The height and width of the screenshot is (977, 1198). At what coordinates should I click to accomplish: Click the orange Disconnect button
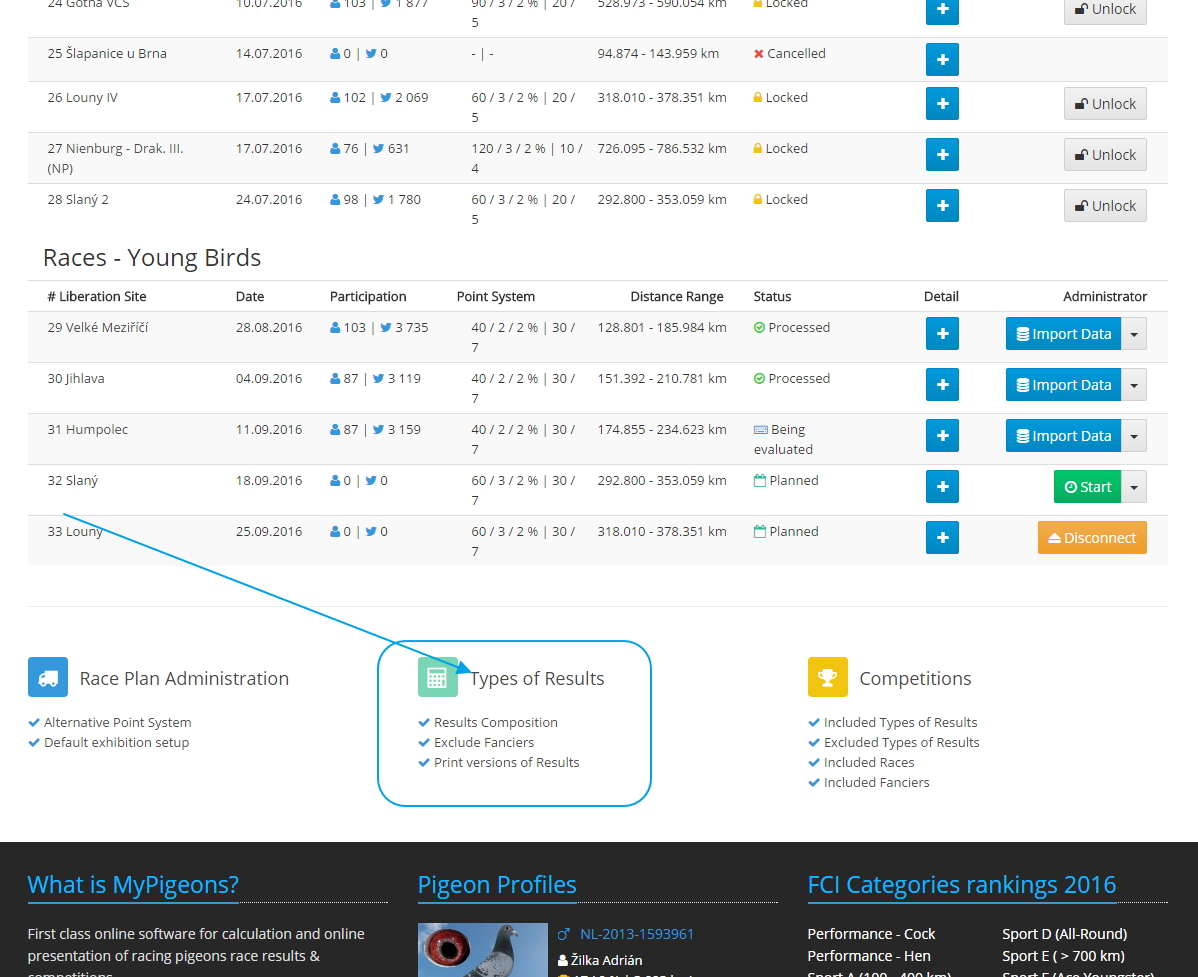click(1092, 538)
